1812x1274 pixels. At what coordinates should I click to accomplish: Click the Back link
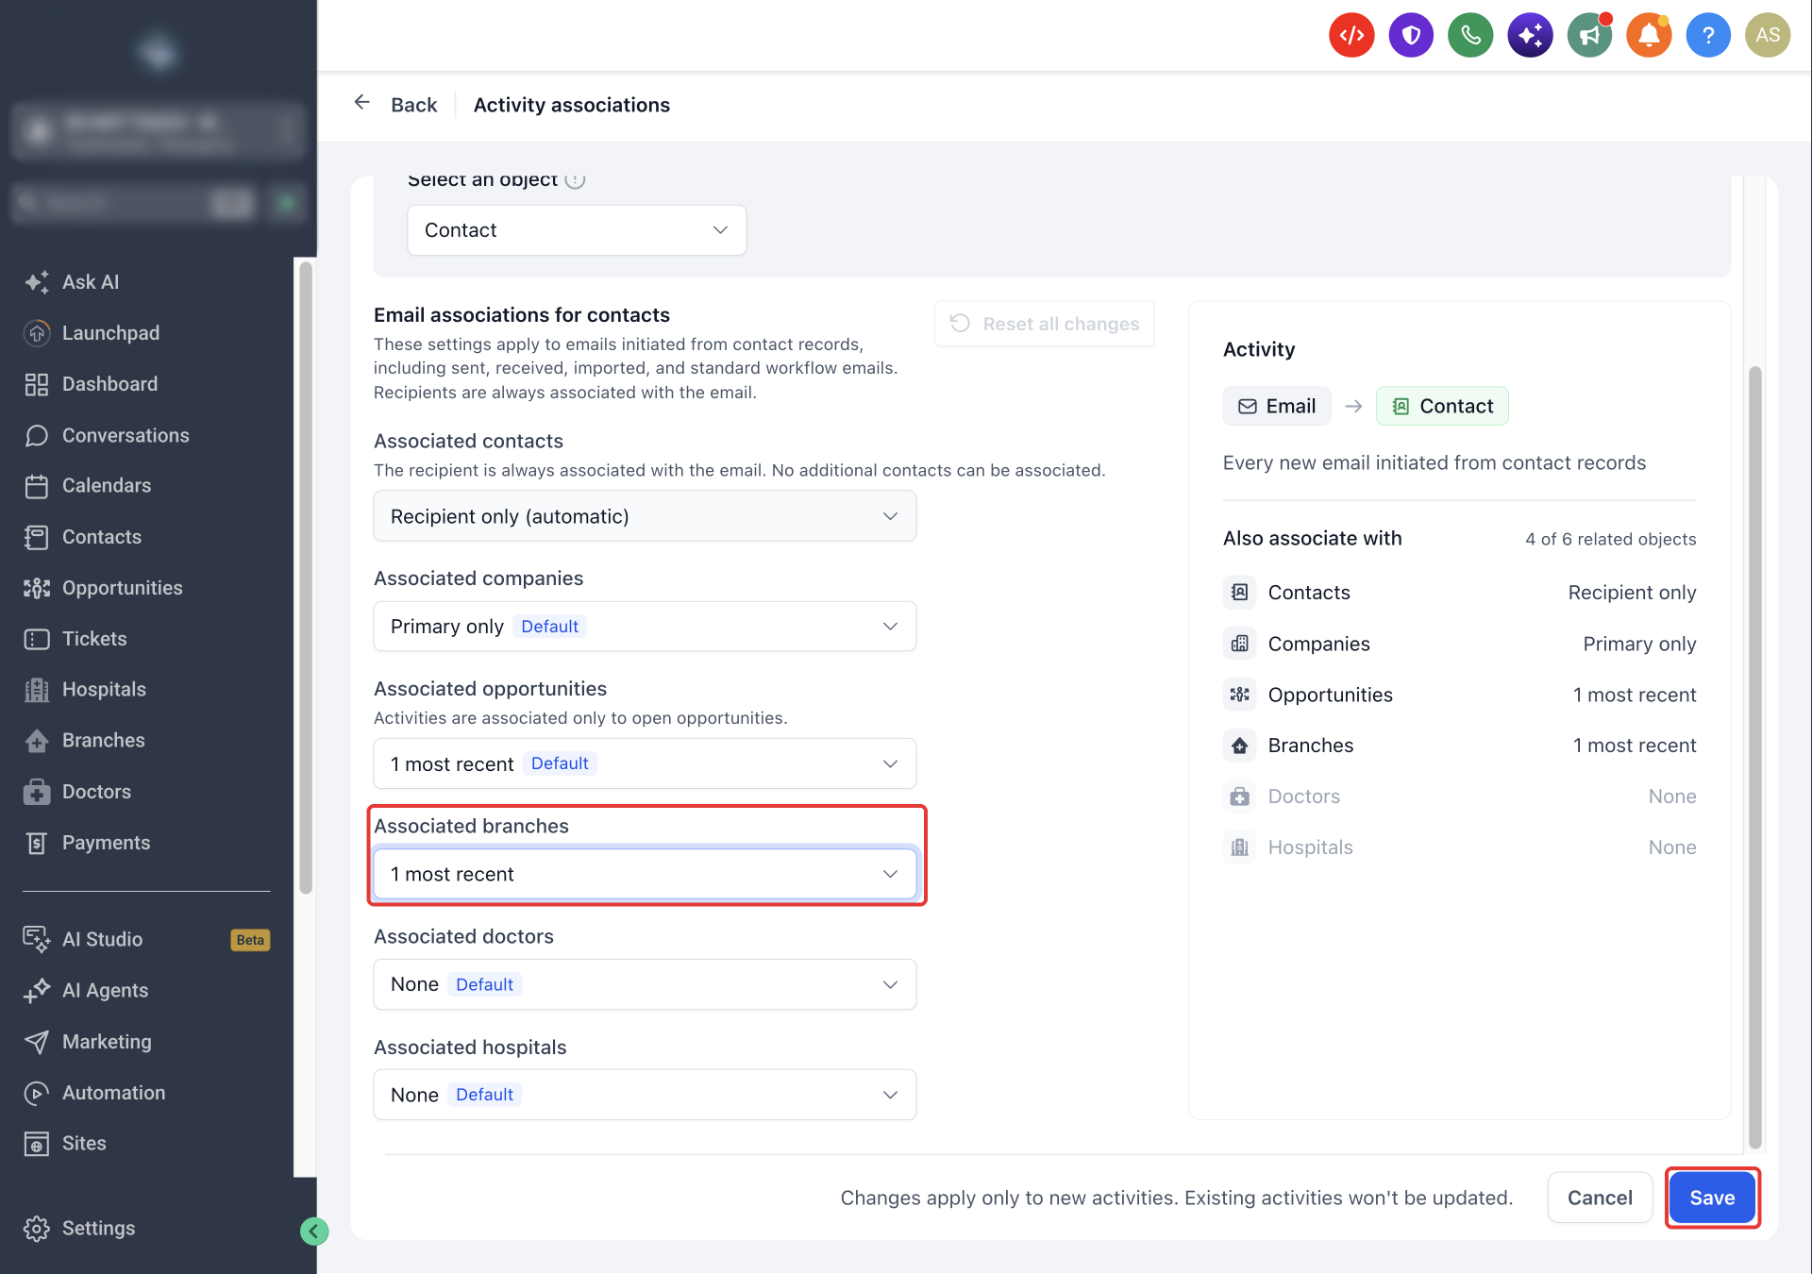(414, 105)
